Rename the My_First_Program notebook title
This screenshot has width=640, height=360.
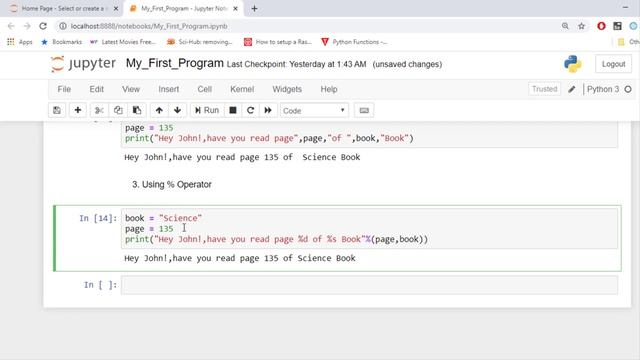point(174,63)
